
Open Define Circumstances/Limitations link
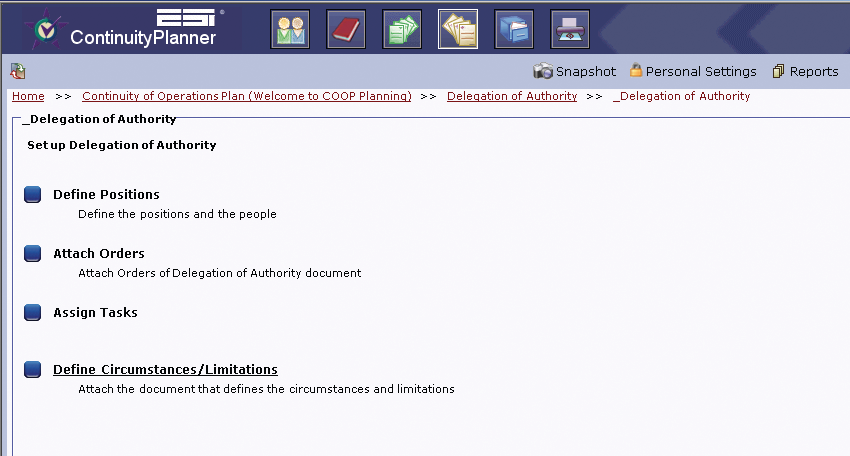165,369
